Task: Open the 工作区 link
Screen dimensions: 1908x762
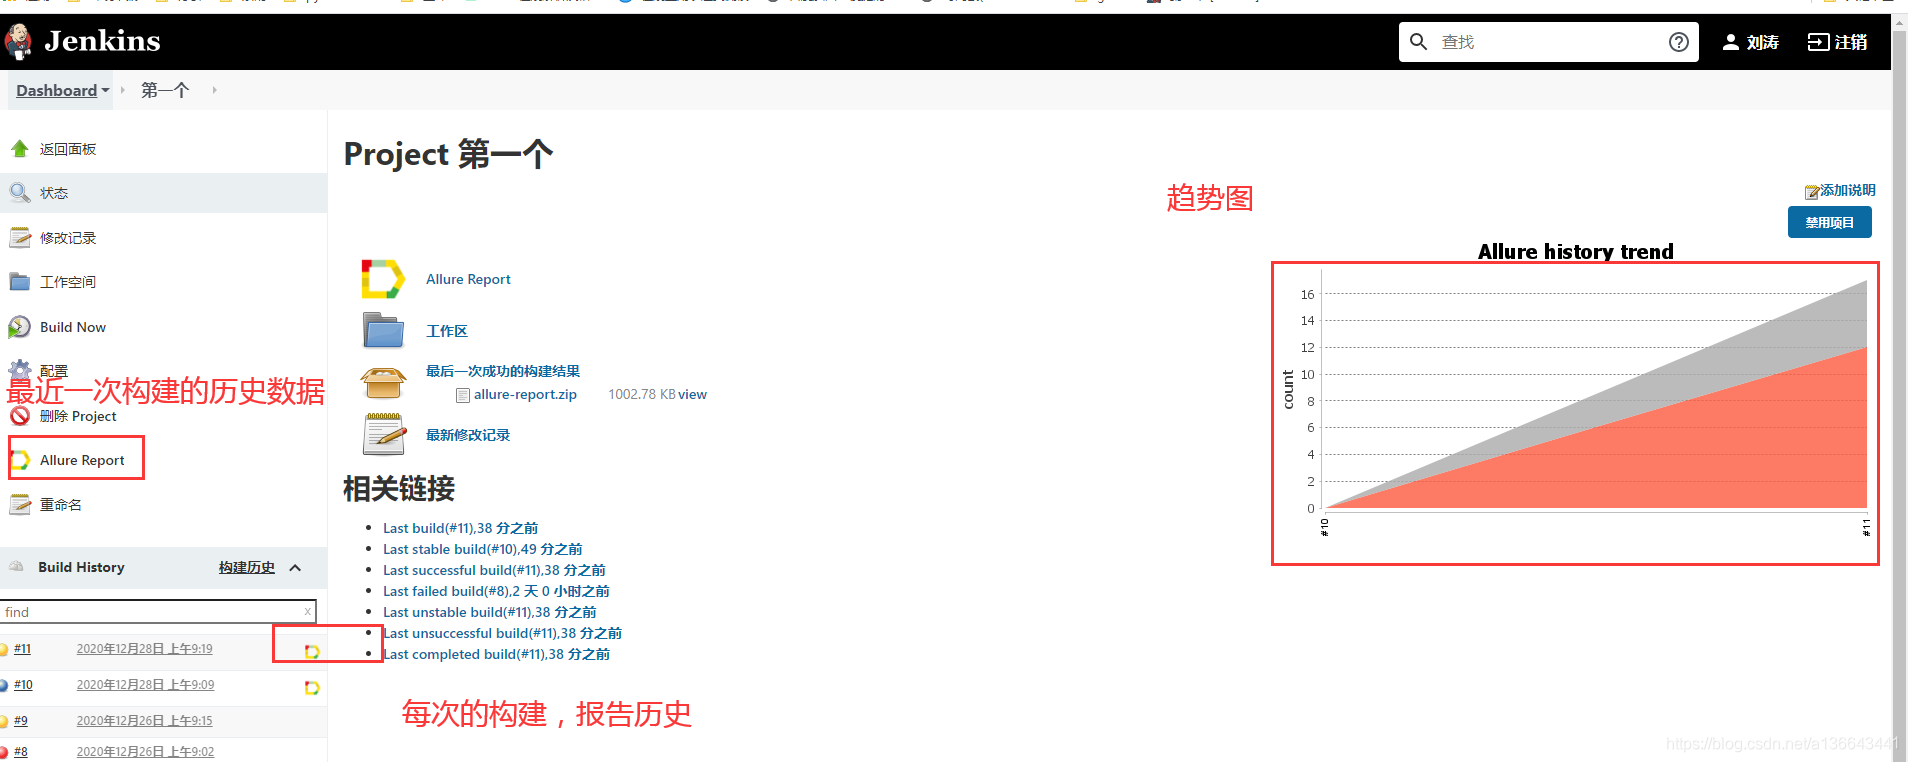Action: tap(447, 331)
